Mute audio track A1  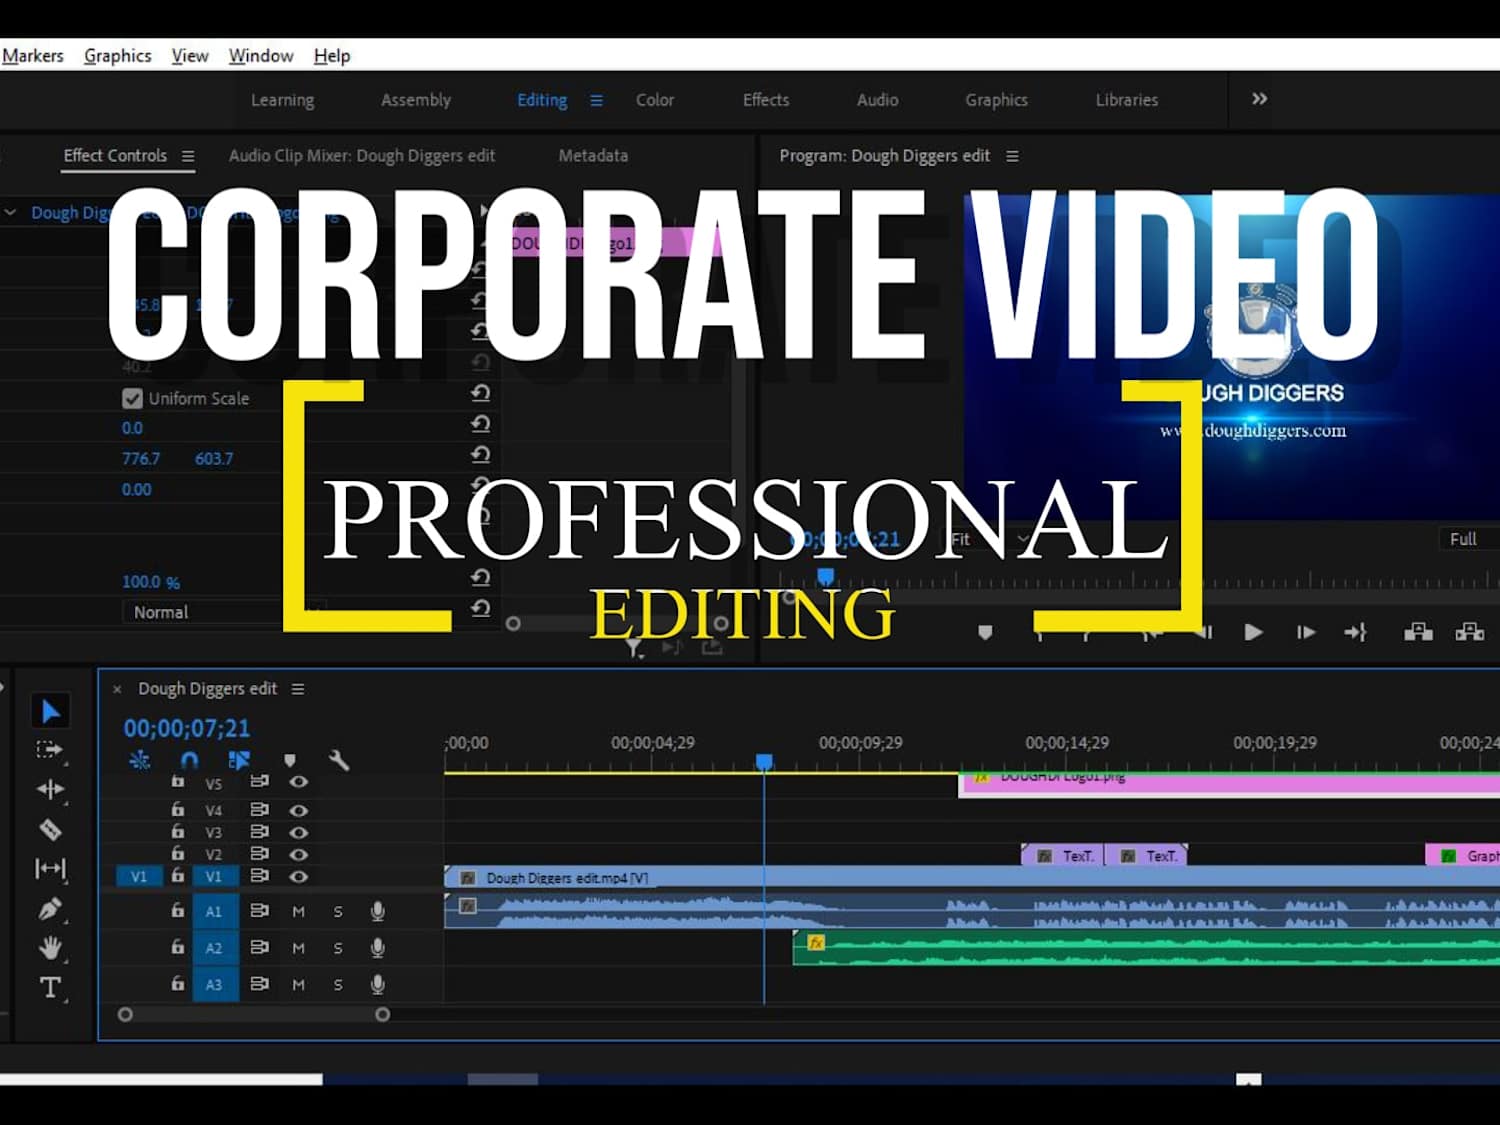pos(298,912)
